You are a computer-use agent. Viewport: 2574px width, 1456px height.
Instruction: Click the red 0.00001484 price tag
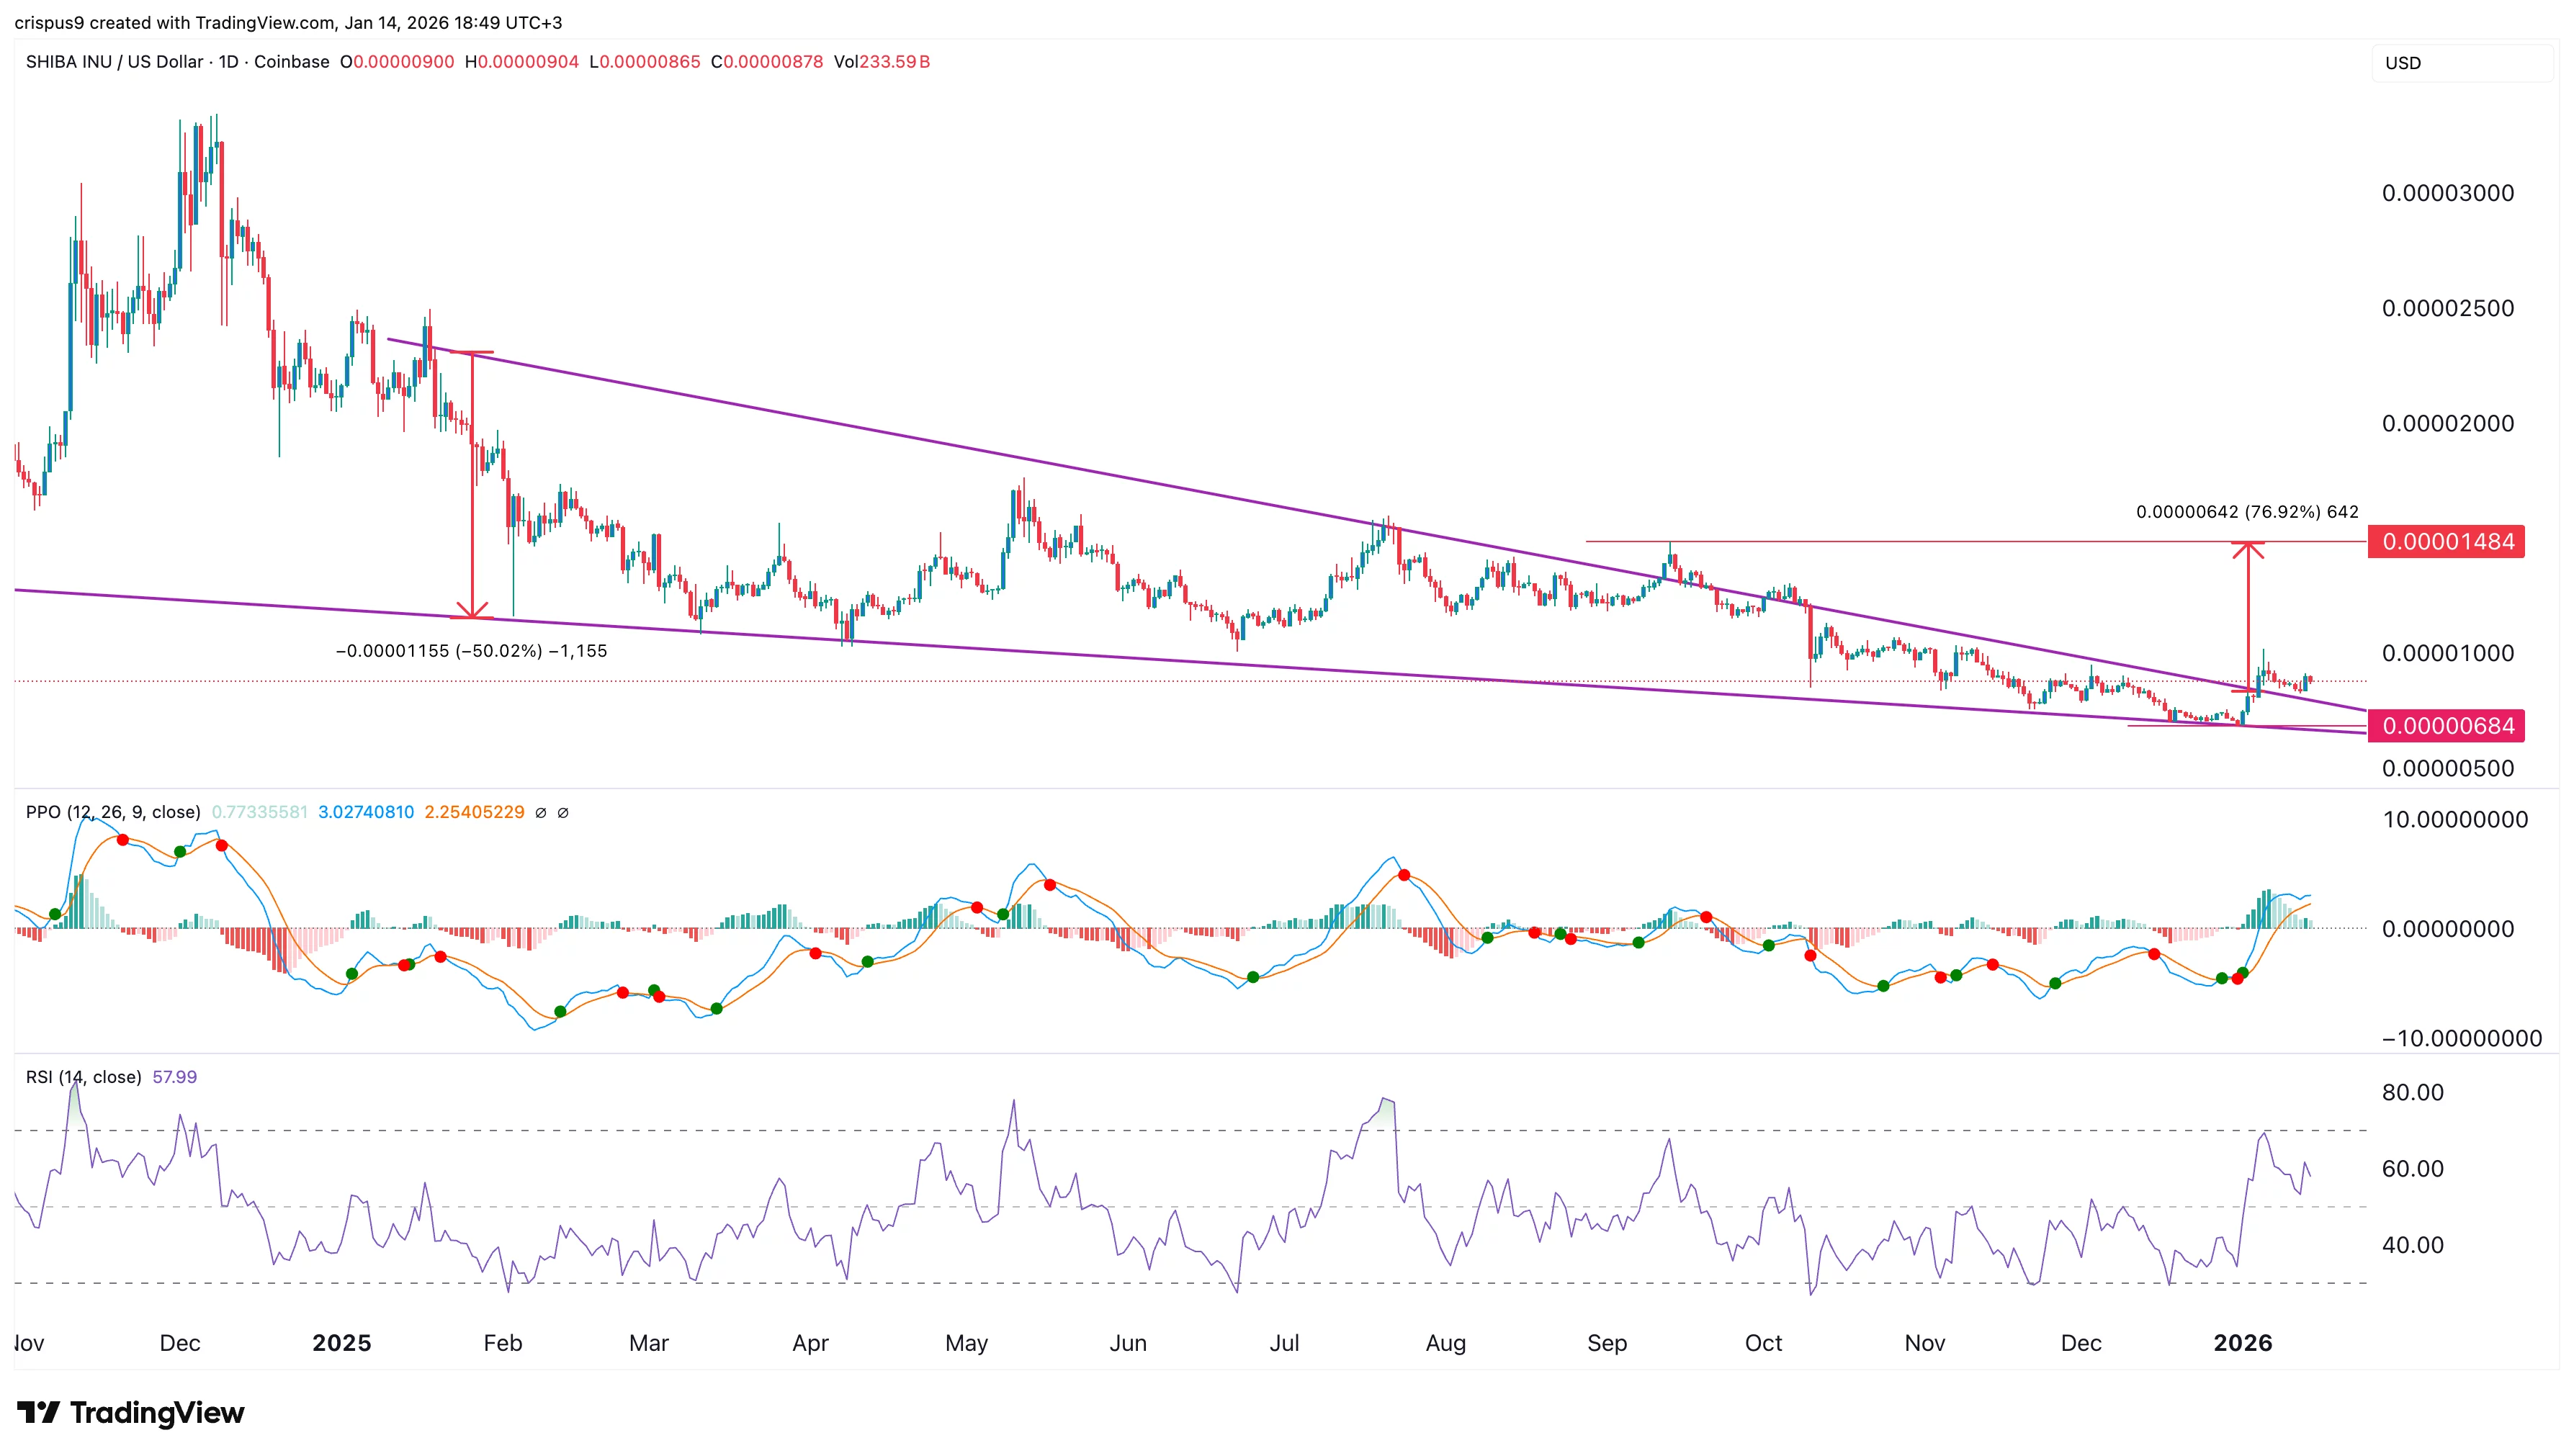2446,542
